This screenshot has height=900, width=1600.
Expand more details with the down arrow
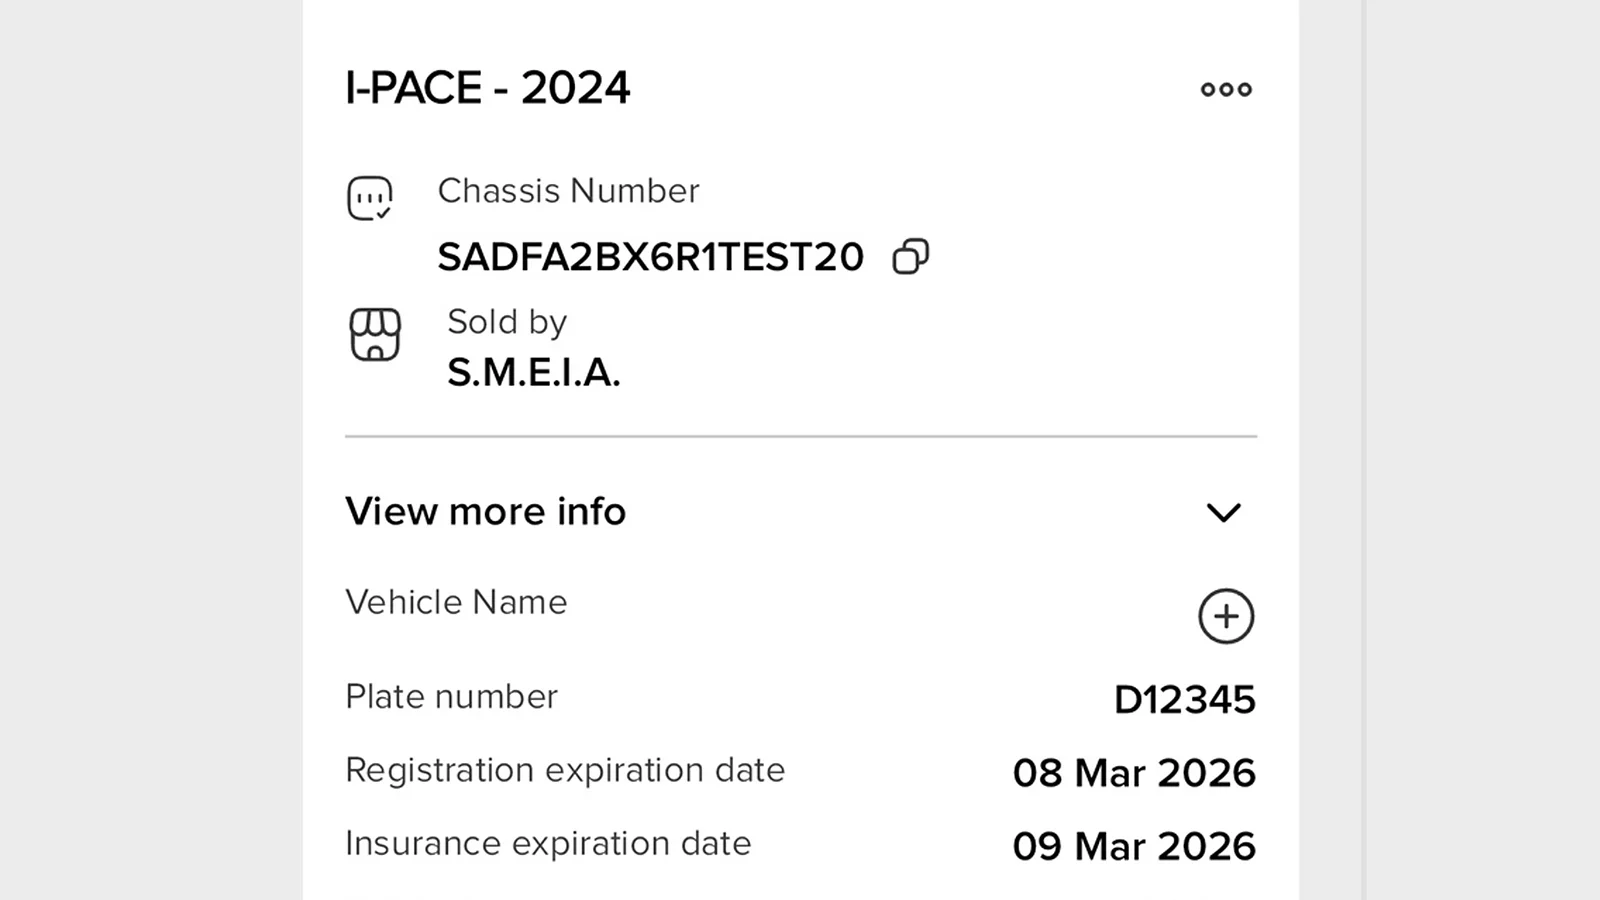coord(1224,513)
